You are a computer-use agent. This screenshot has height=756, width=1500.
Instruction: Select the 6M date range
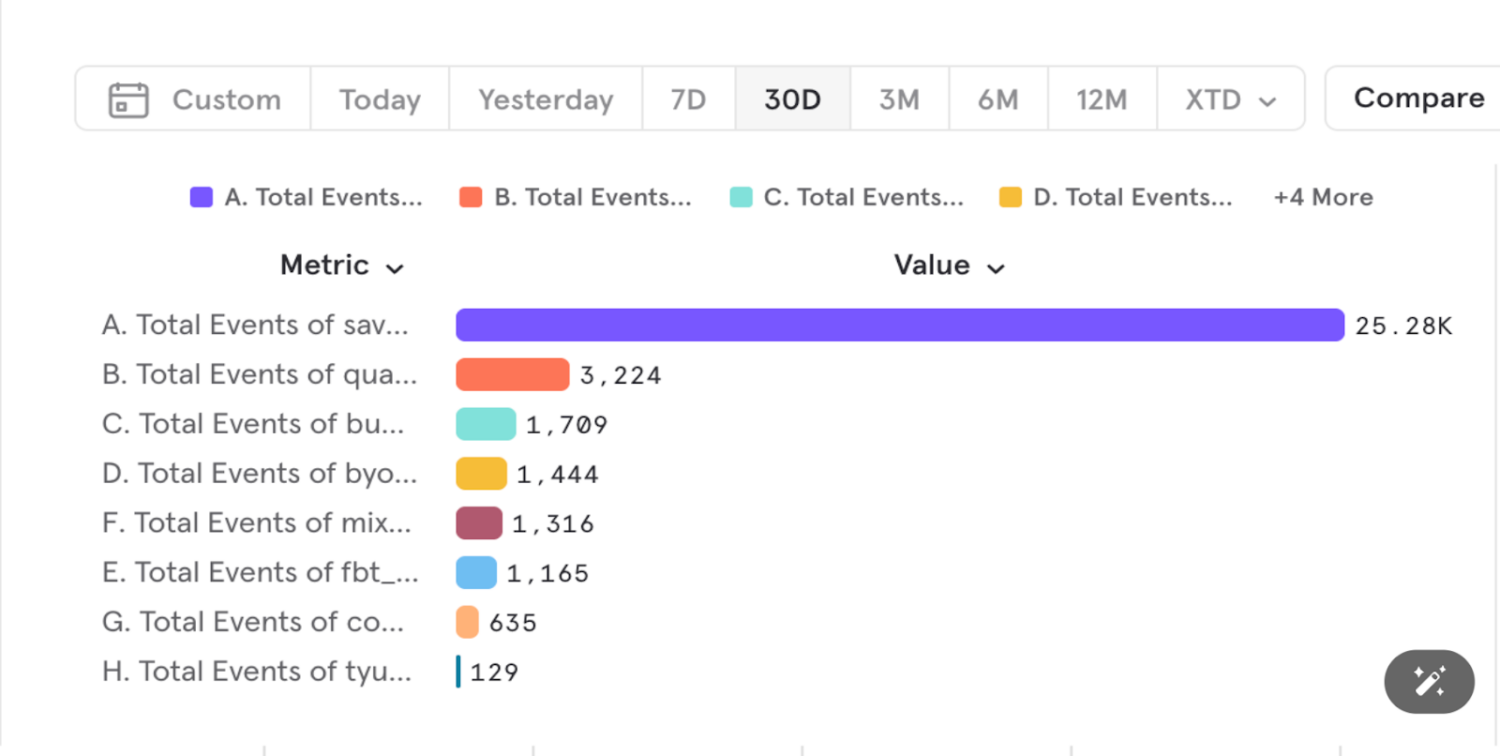[998, 98]
